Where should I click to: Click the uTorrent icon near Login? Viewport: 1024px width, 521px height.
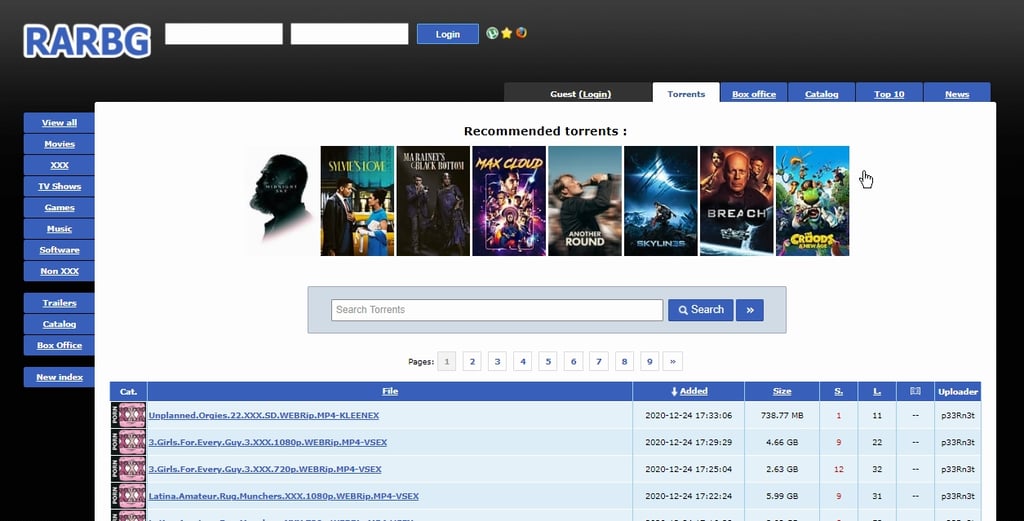492,33
